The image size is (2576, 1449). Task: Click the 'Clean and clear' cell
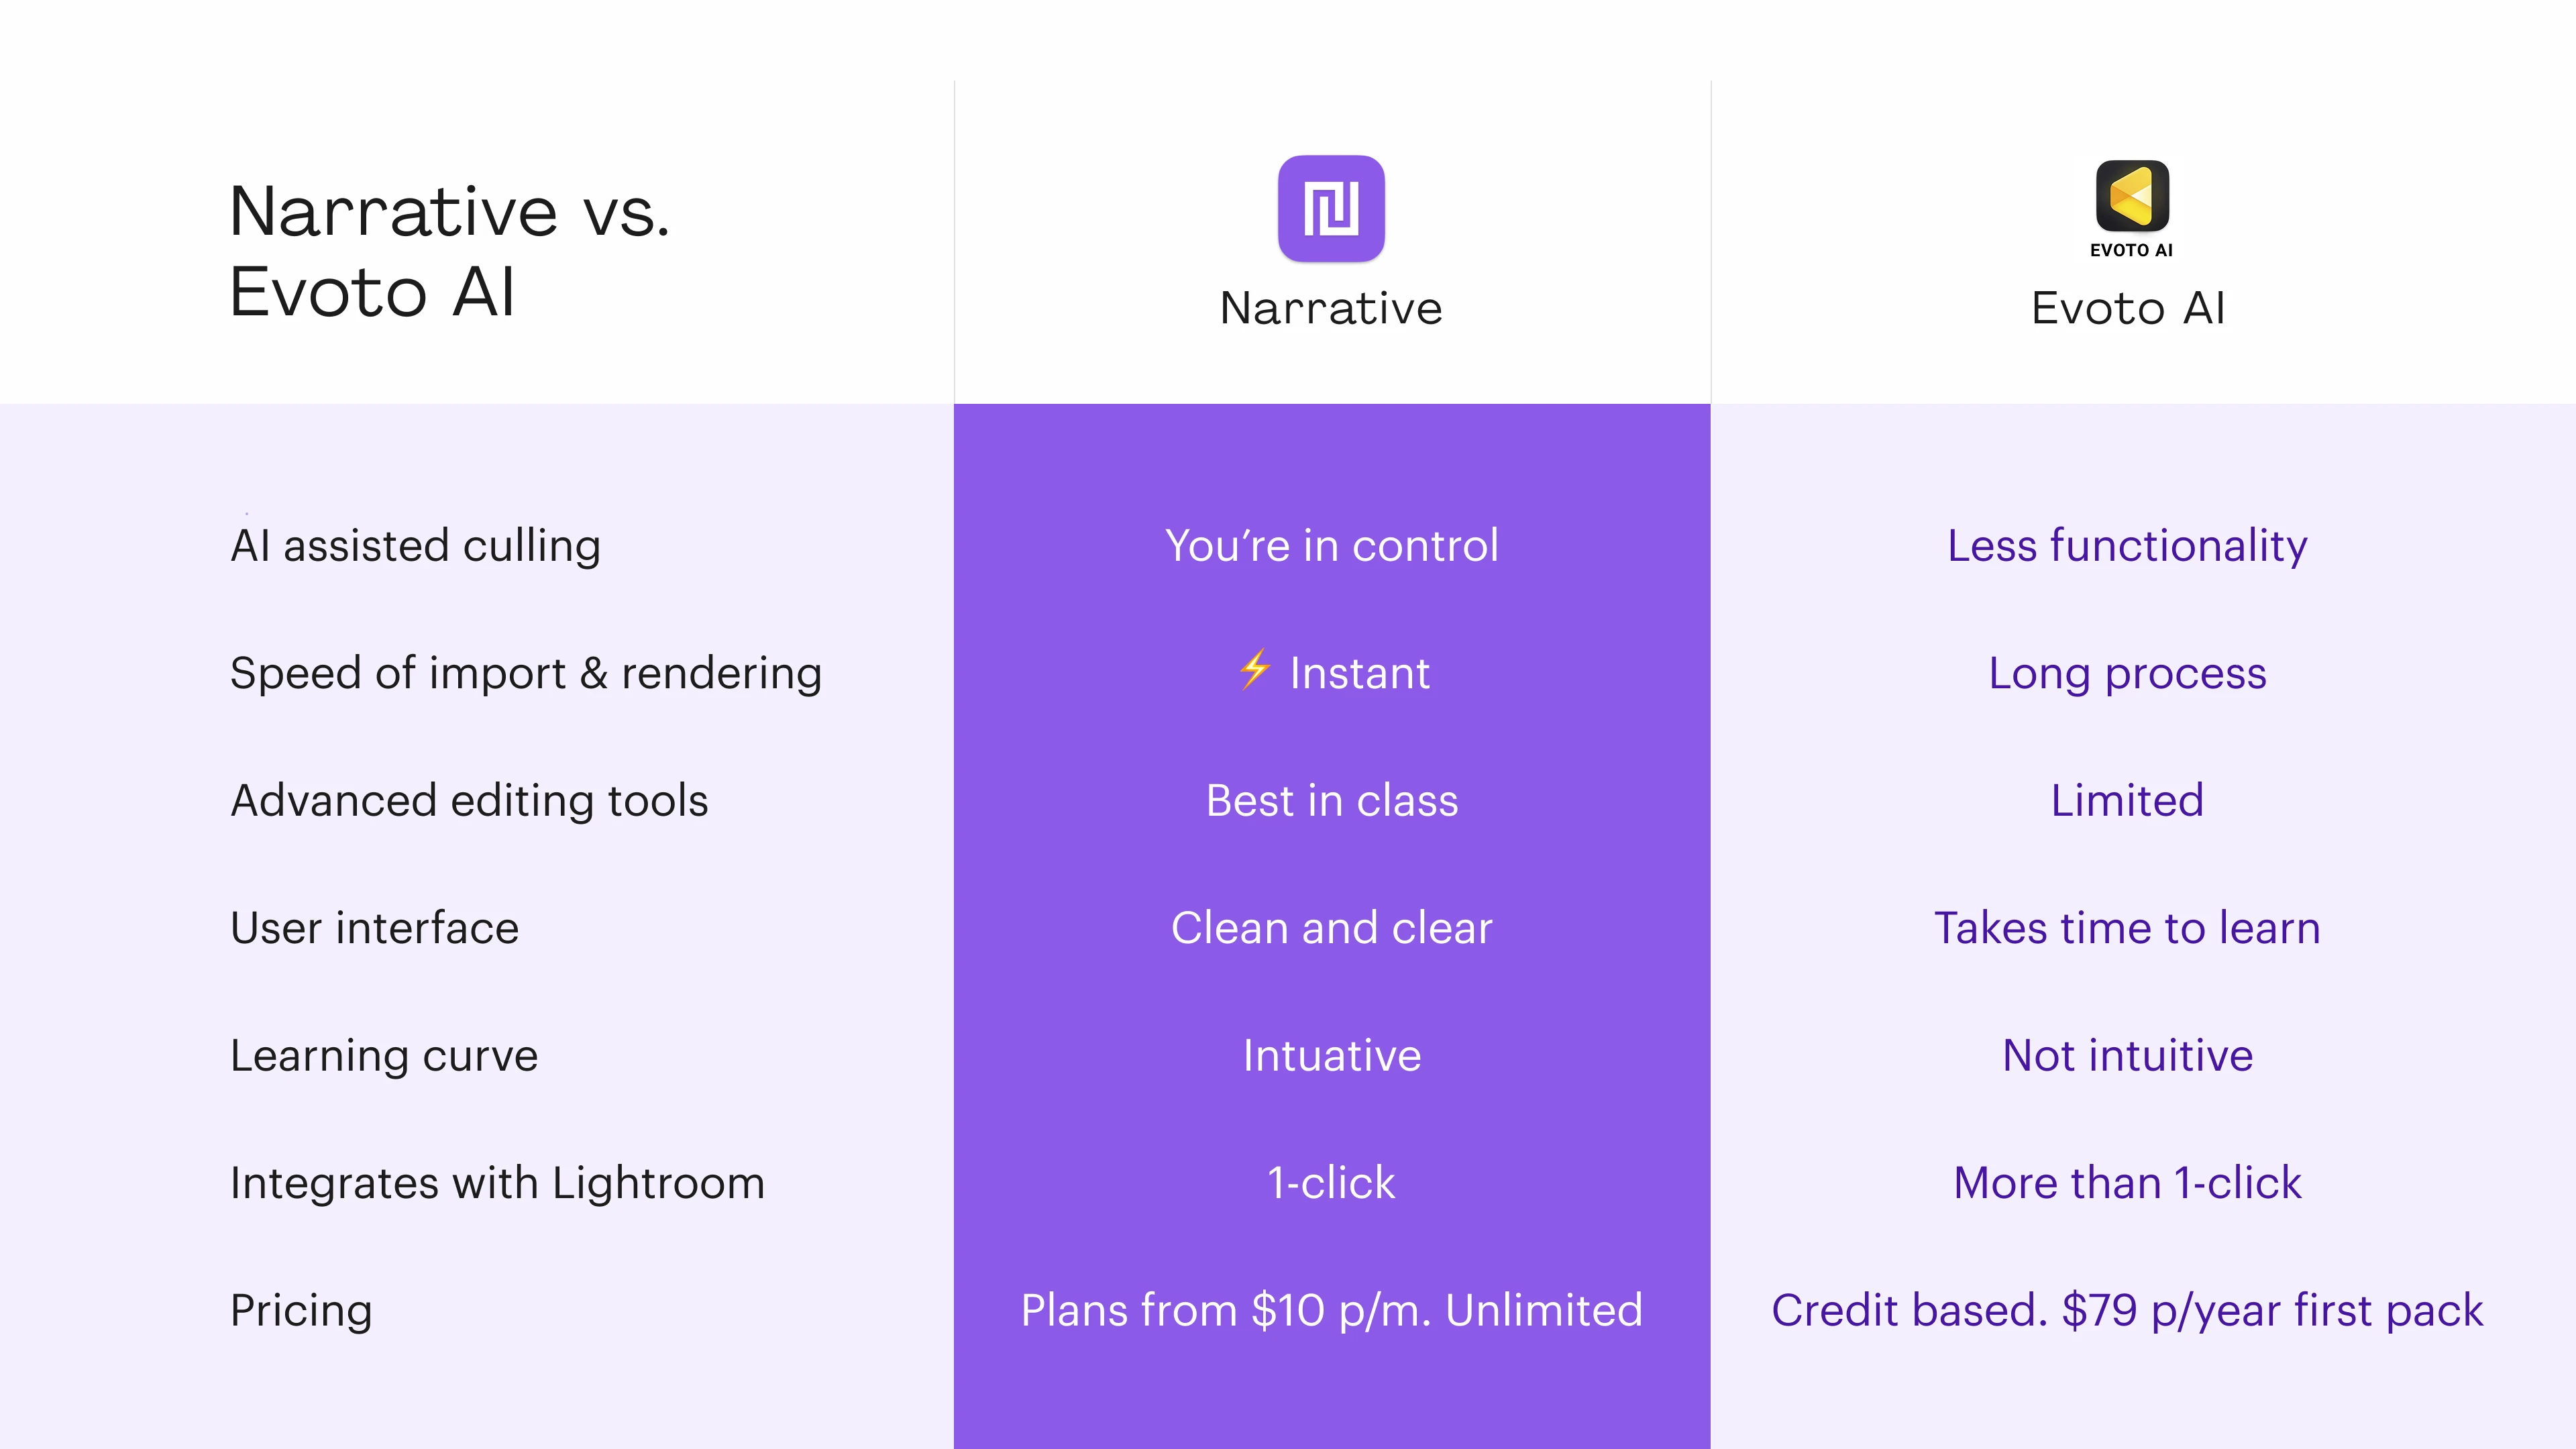click(1332, 928)
